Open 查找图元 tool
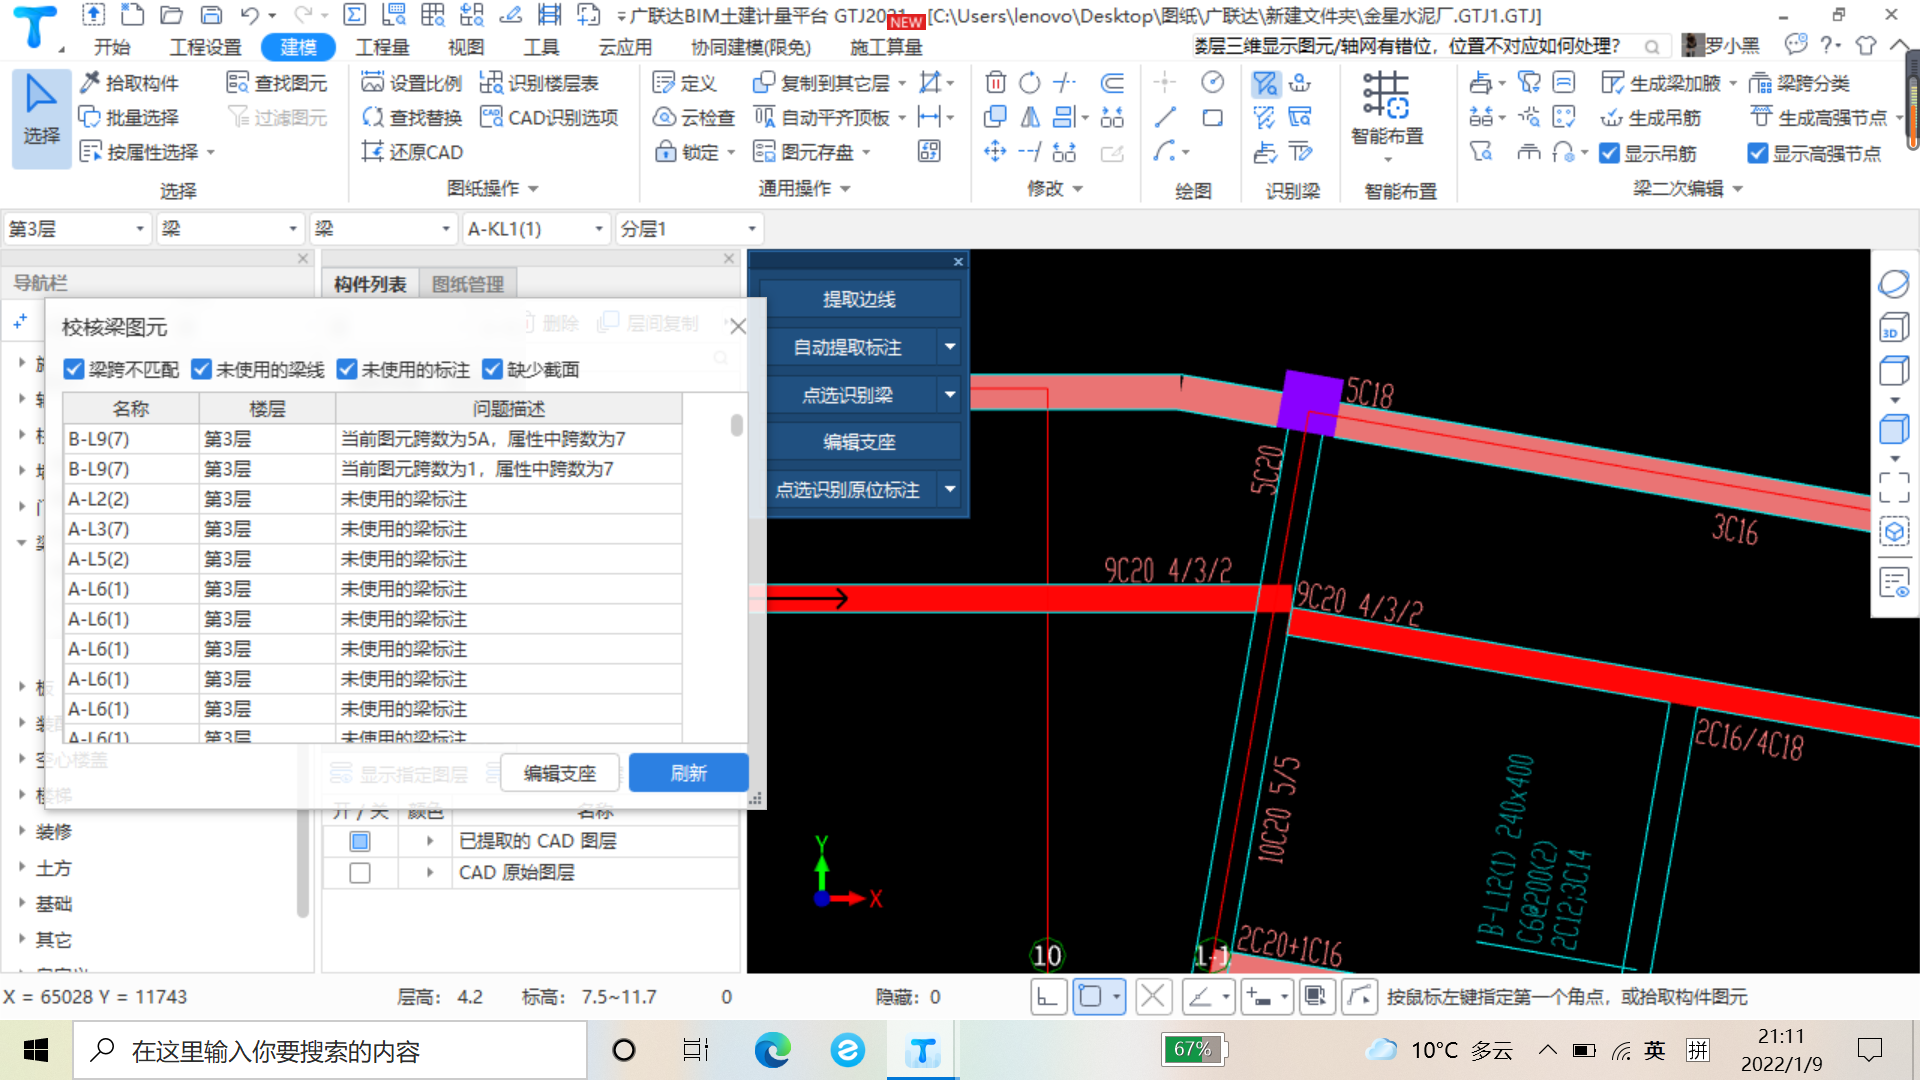 coord(277,83)
